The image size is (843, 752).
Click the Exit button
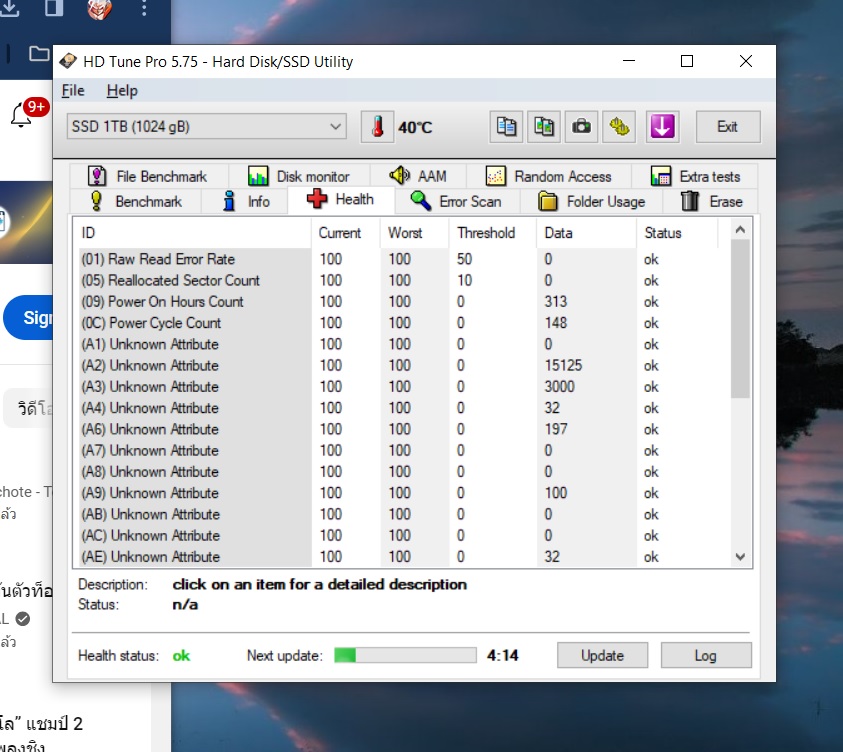click(x=727, y=127)
